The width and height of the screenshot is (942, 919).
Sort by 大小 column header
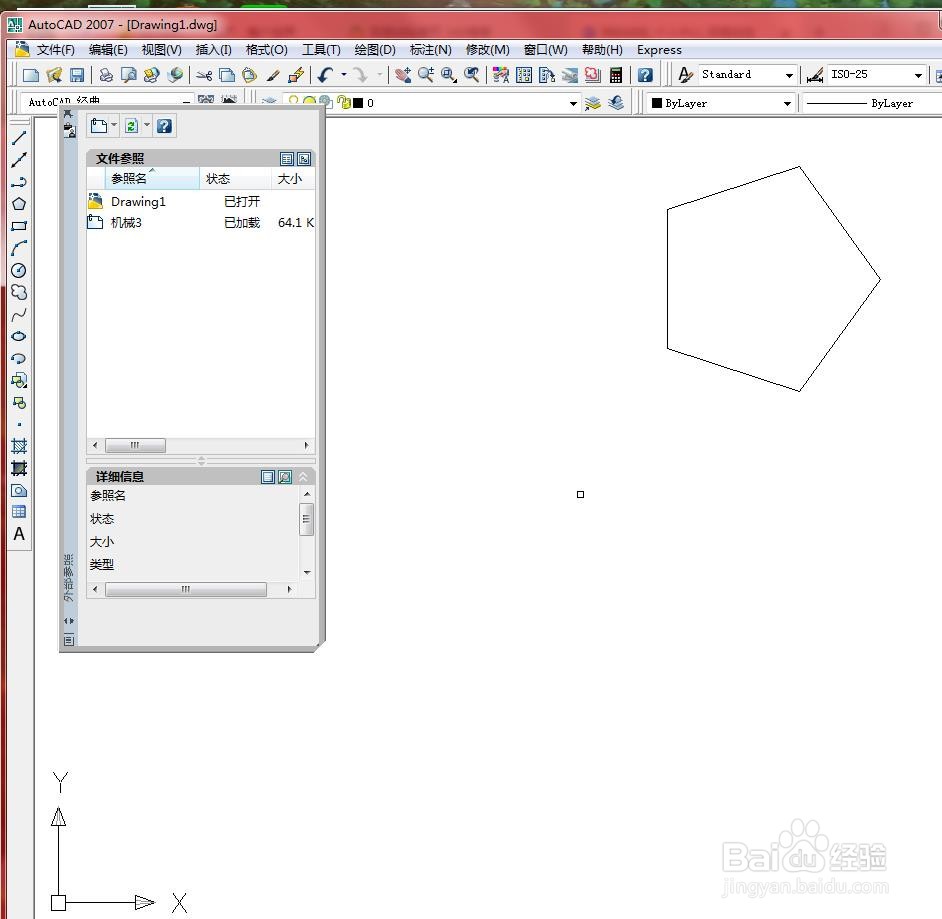tap(293, 178)
